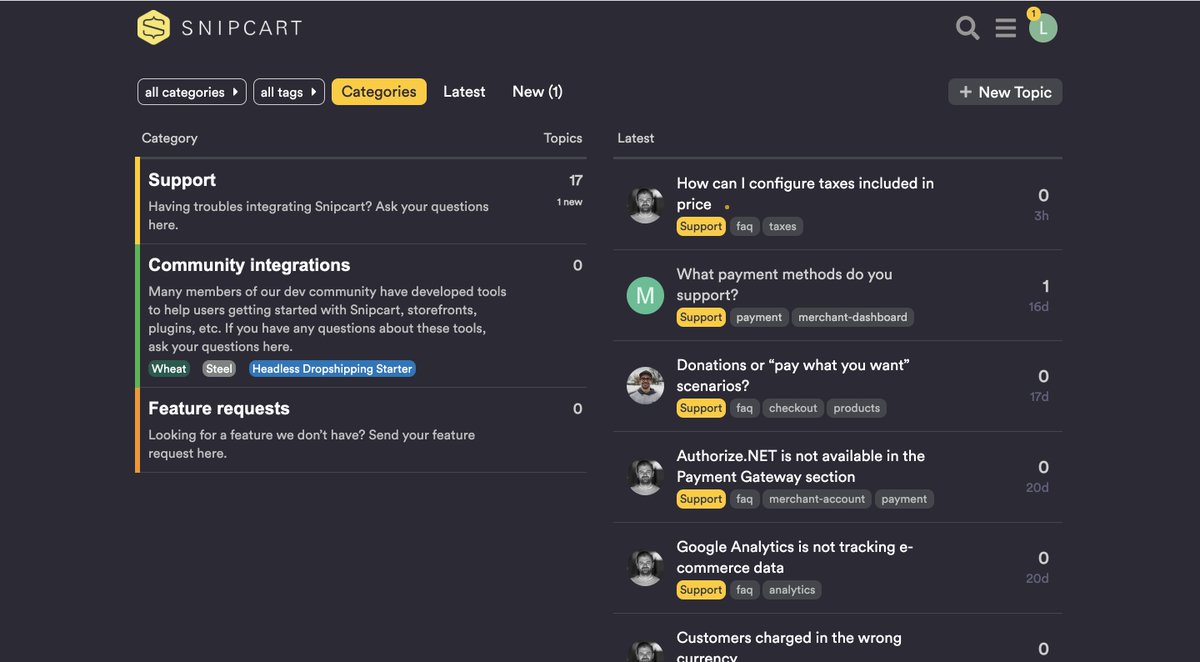
Task: Open the all tags filter dropdown
Action: point(288,91)
